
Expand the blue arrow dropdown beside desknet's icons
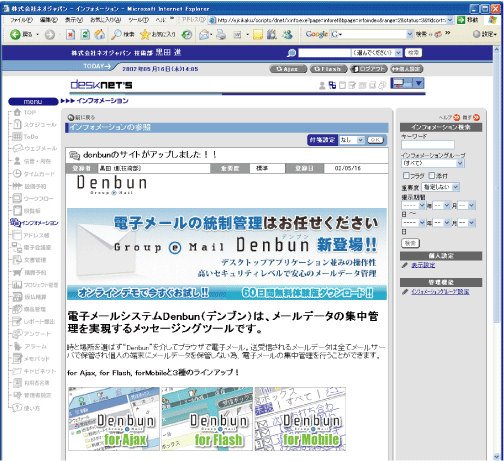(418, 83)
